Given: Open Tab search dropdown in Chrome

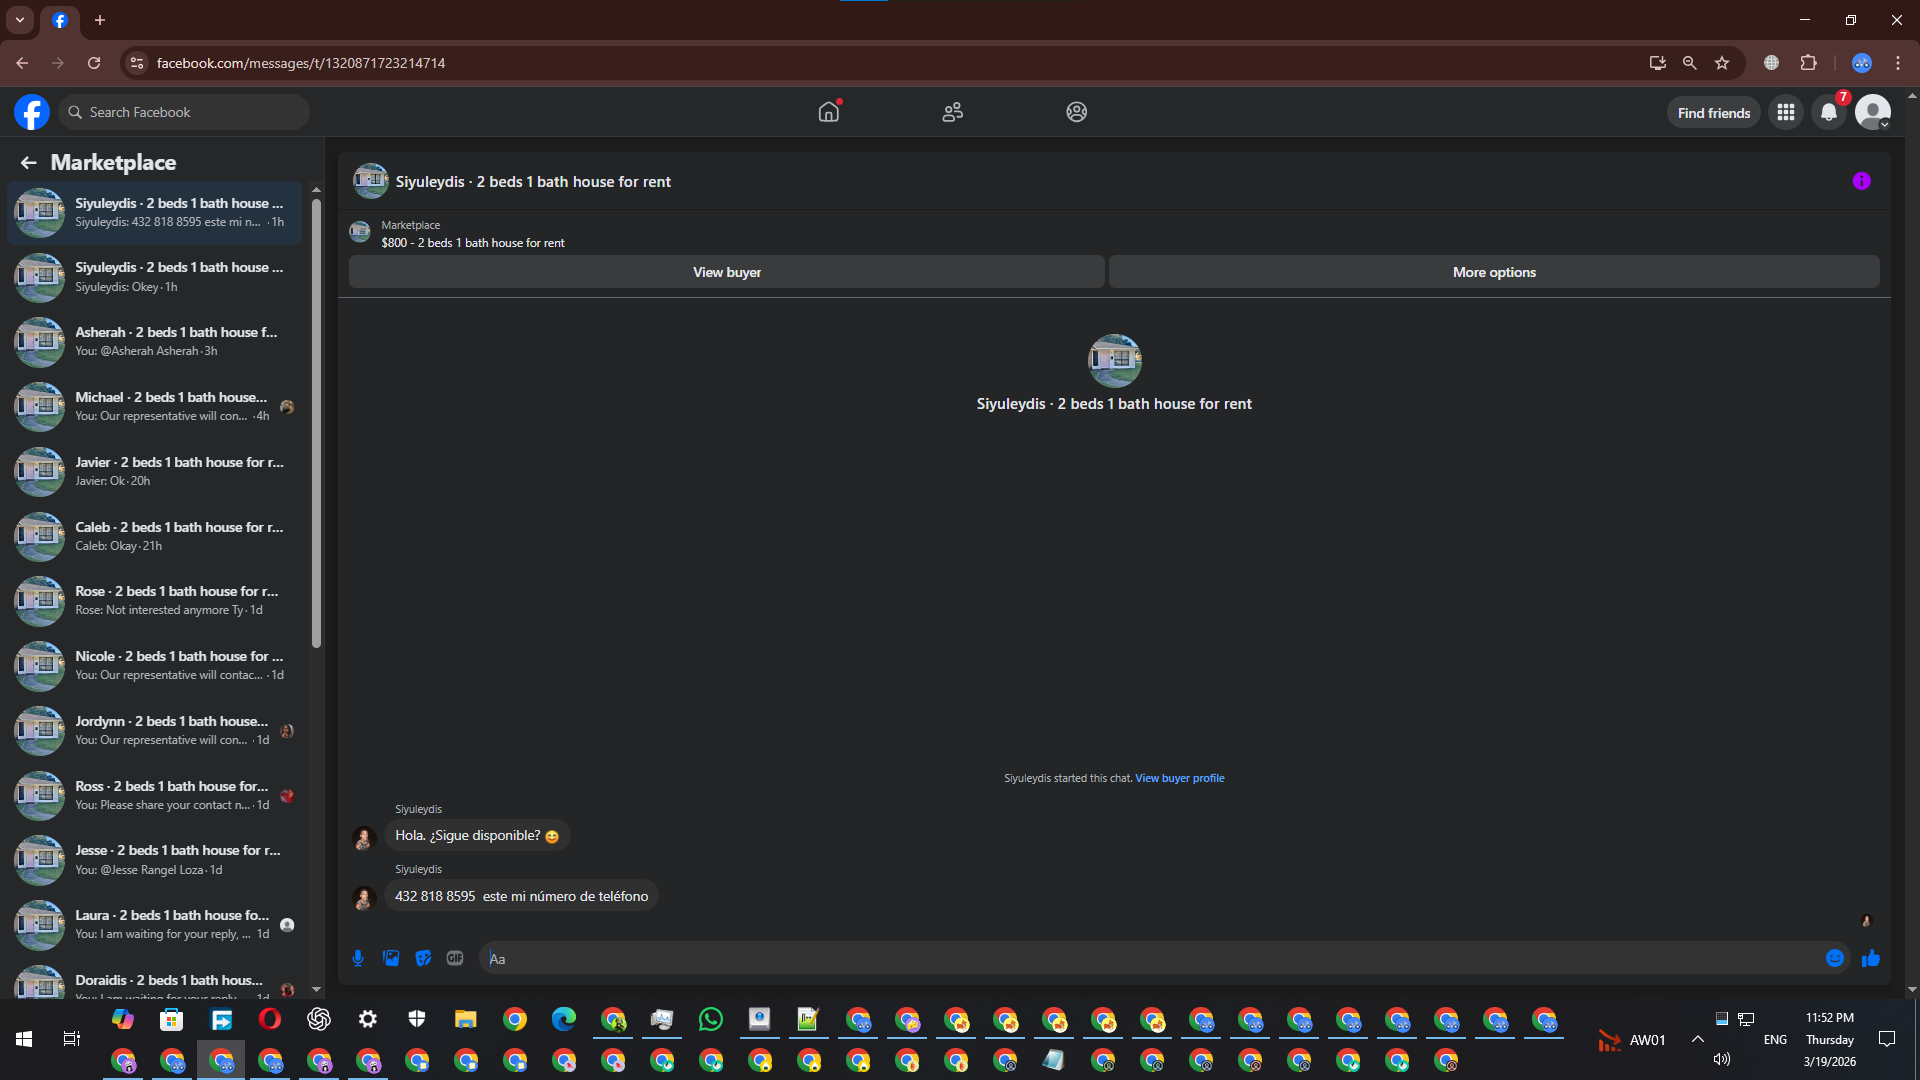Looking at the screenshot, I should pyautogui.click(x=19, y=19).
